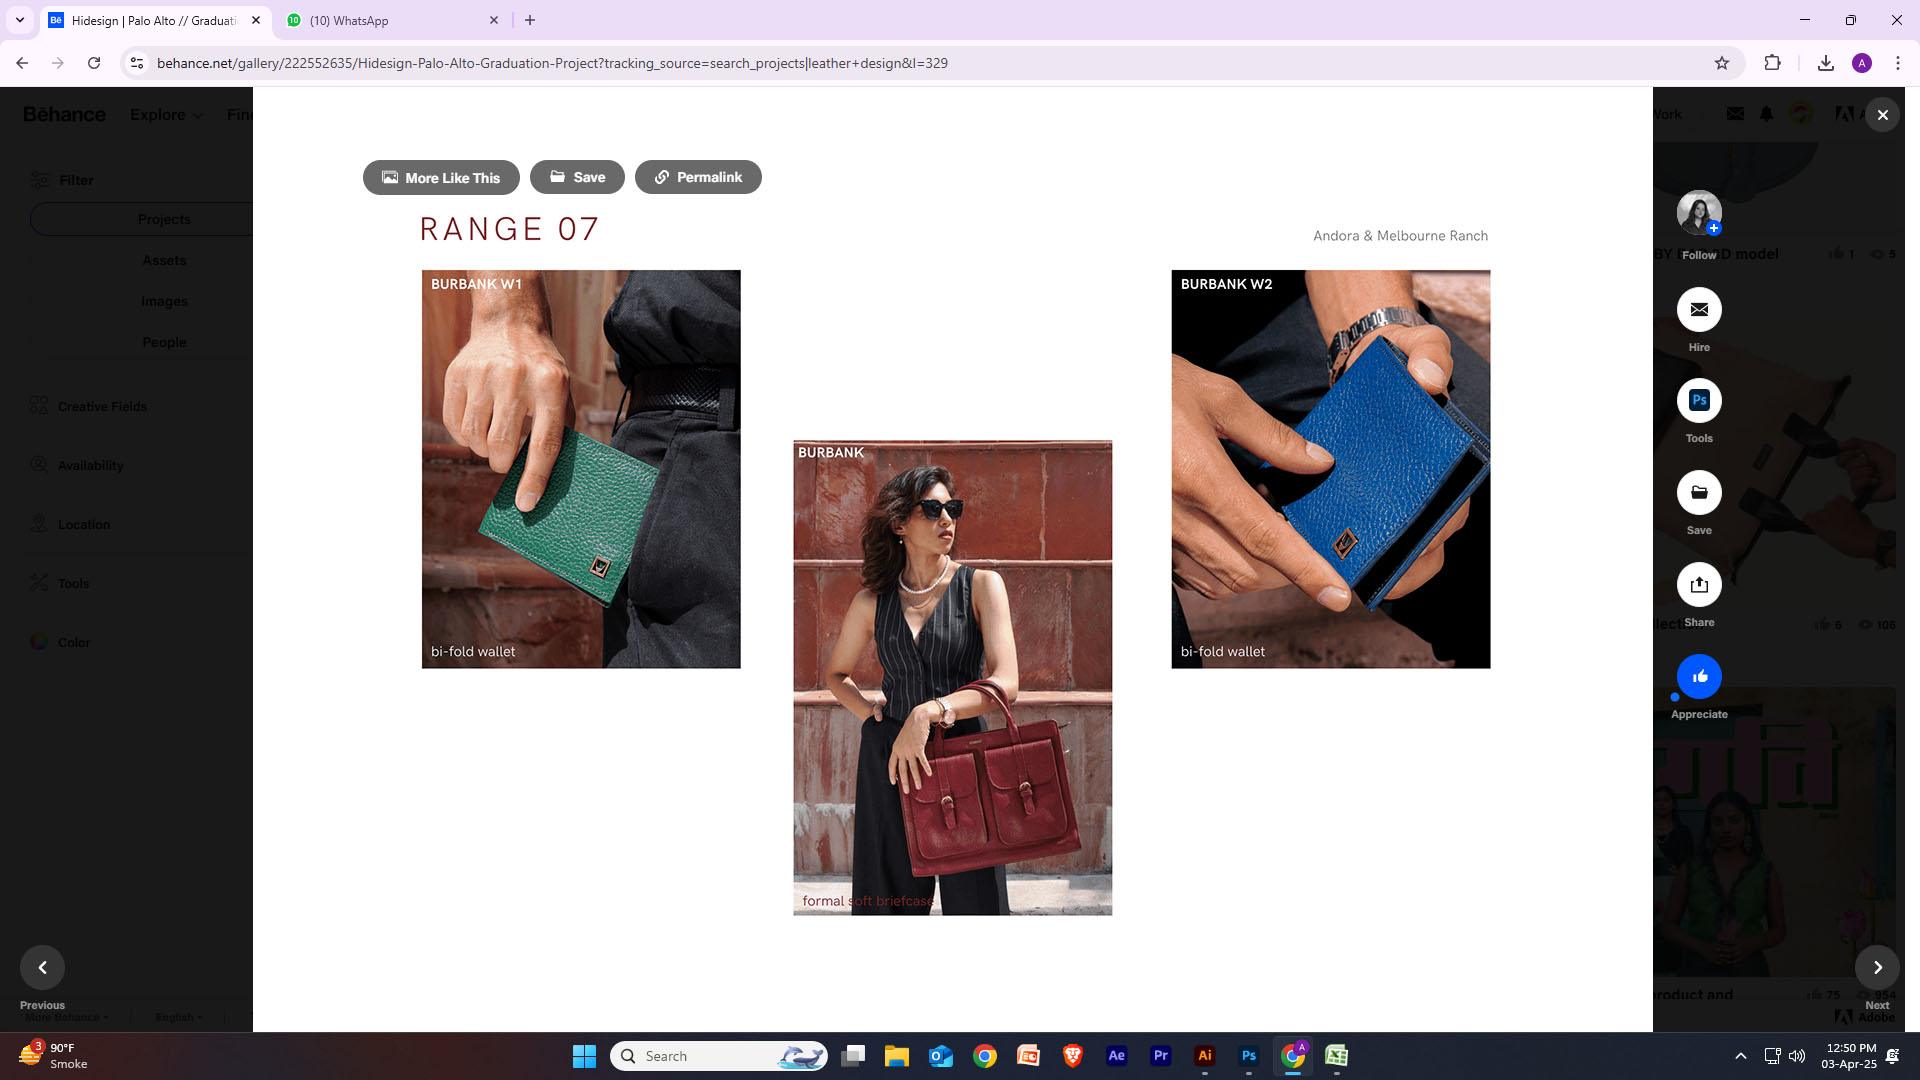Click the Save folder icon in sidebar
The image size is (1920, 1080).
tap(1699, 493)
